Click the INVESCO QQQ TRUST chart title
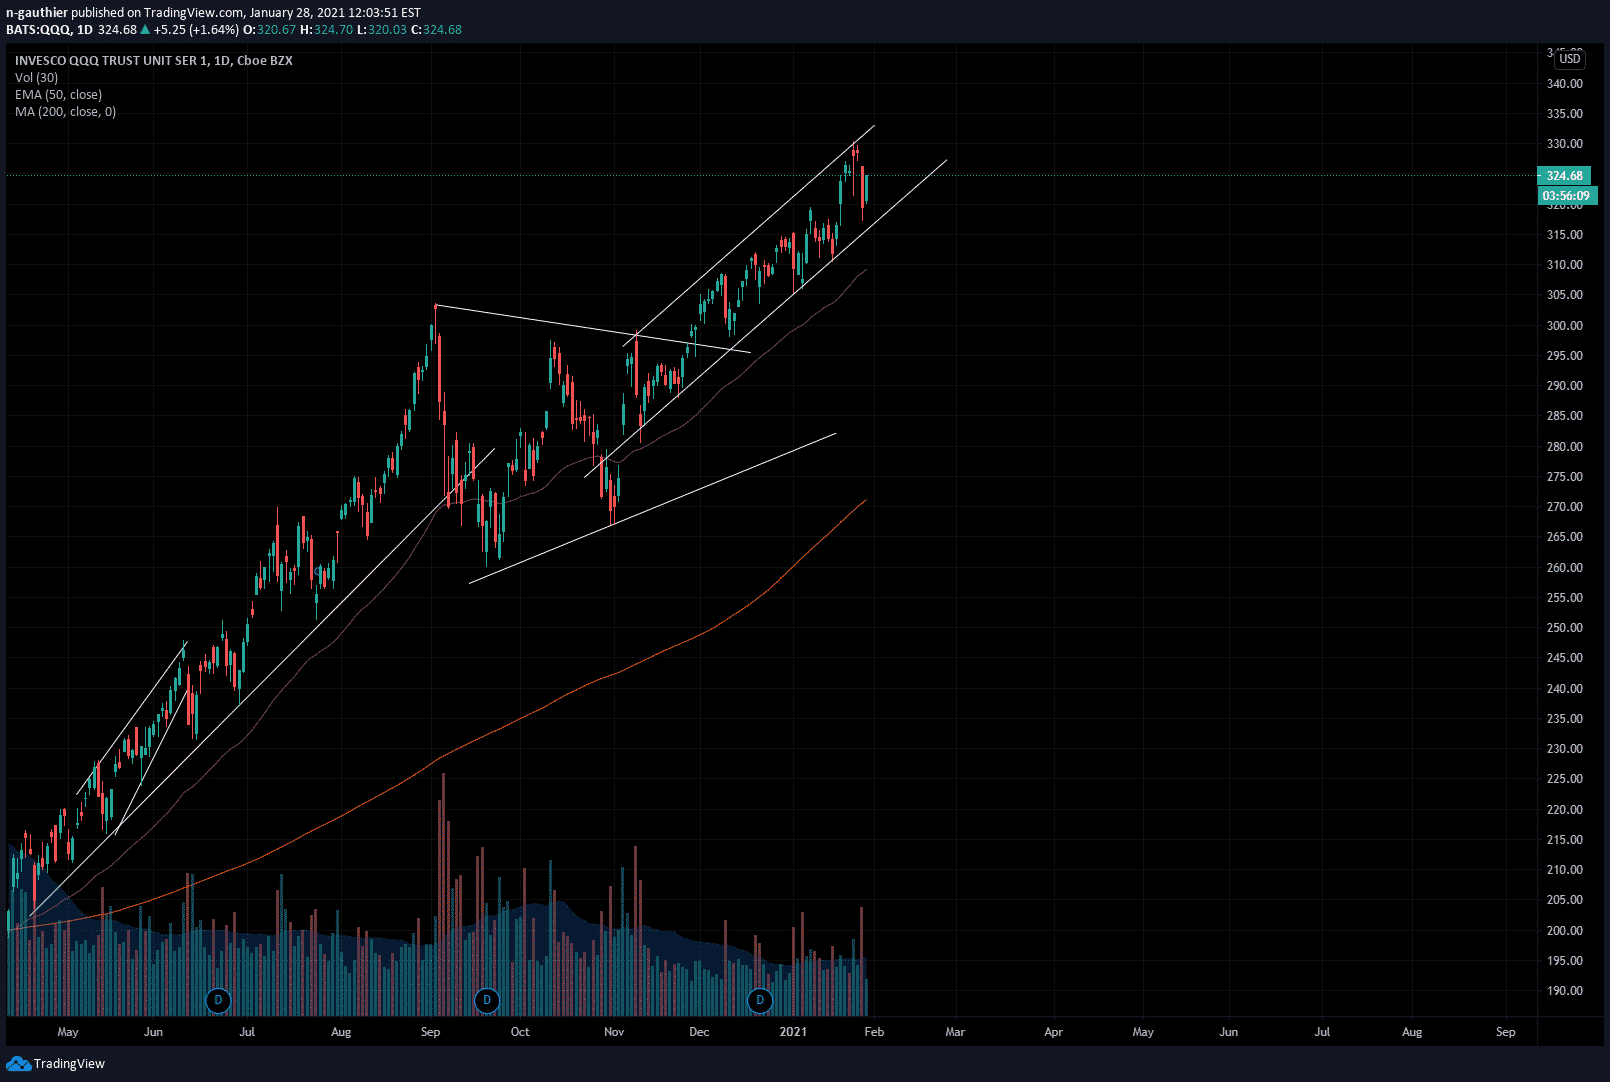Image resolution: width=1610 pixels, height=1082 pixels. coord(154,61)
